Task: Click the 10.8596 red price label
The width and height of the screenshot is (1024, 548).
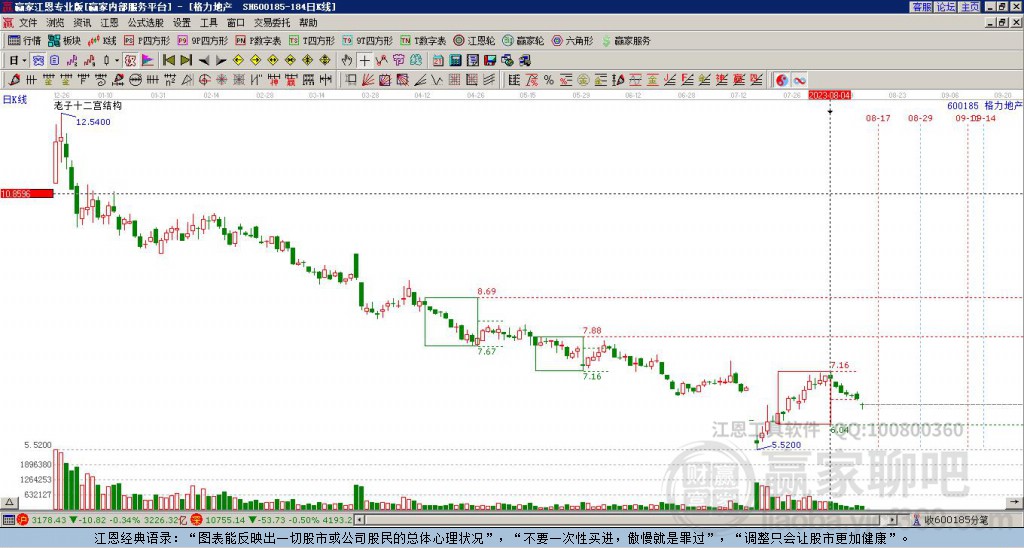Action: (x=27, y=193)
